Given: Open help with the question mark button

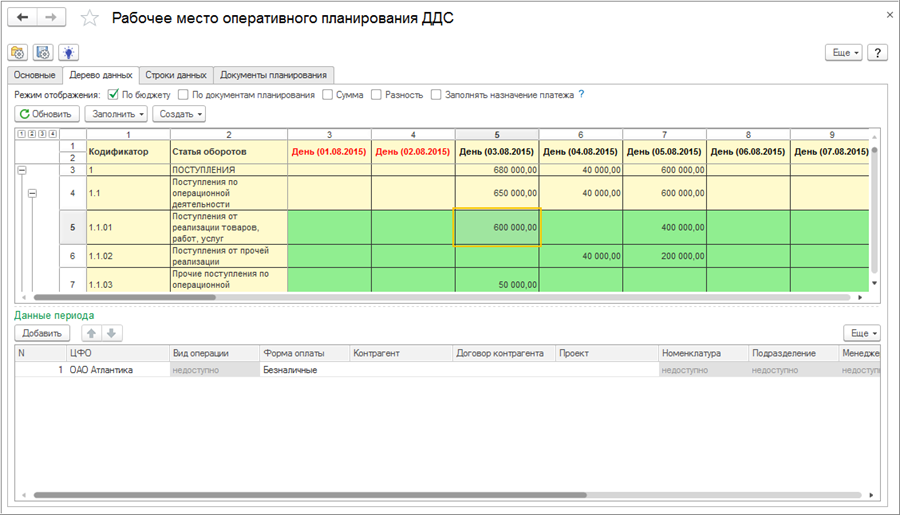Looking at the screenshot, I should click(x=877, y=52).
